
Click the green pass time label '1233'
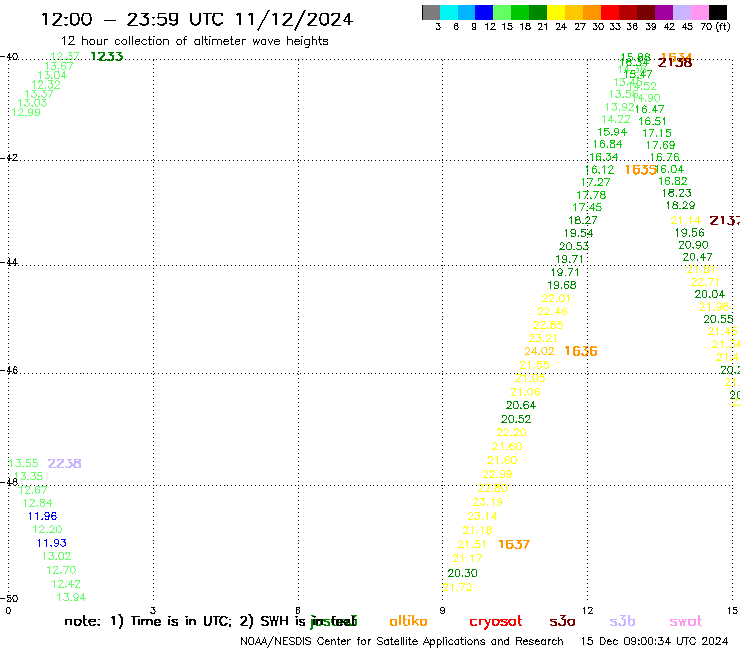click(107, 57)
